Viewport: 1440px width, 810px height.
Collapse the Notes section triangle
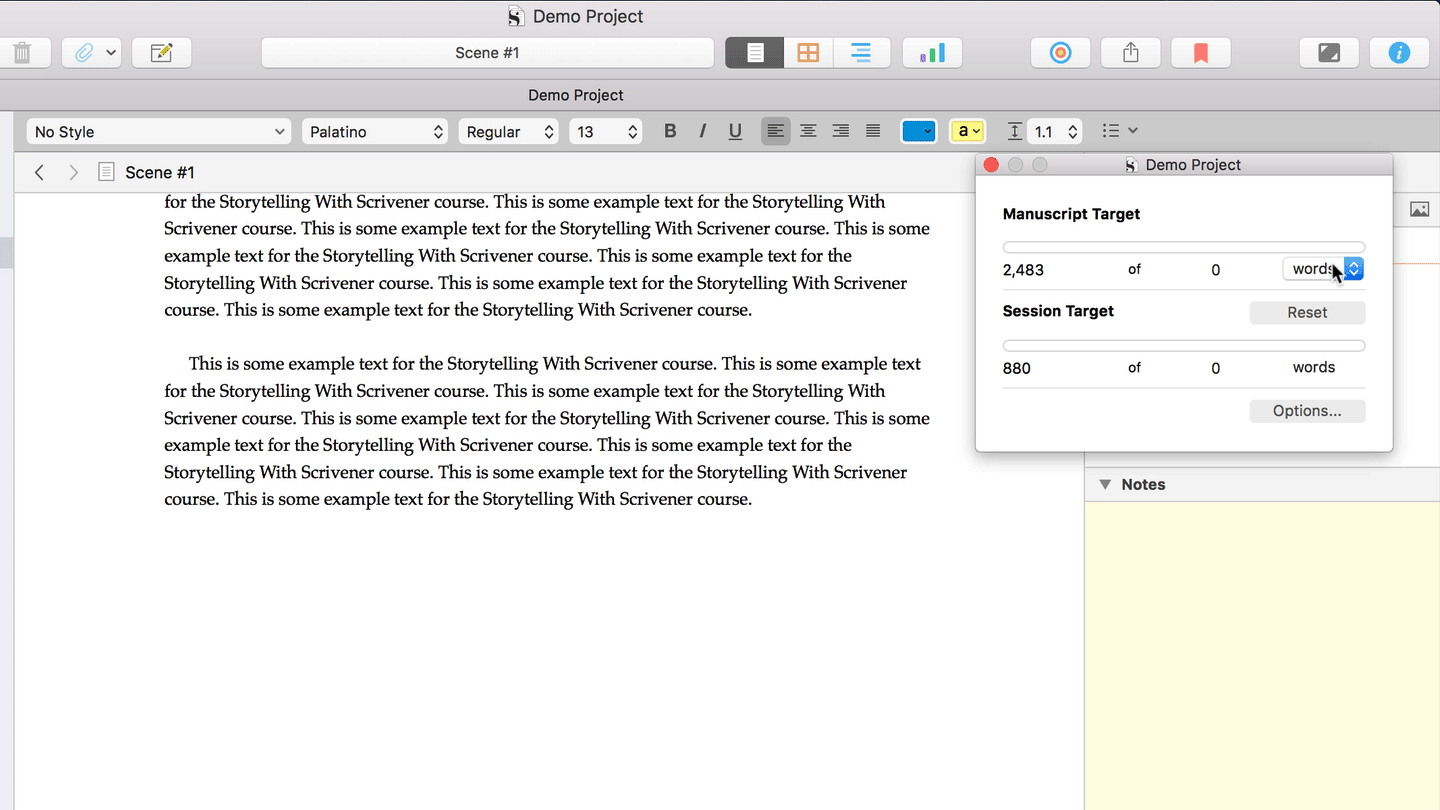coord(1105,484)
